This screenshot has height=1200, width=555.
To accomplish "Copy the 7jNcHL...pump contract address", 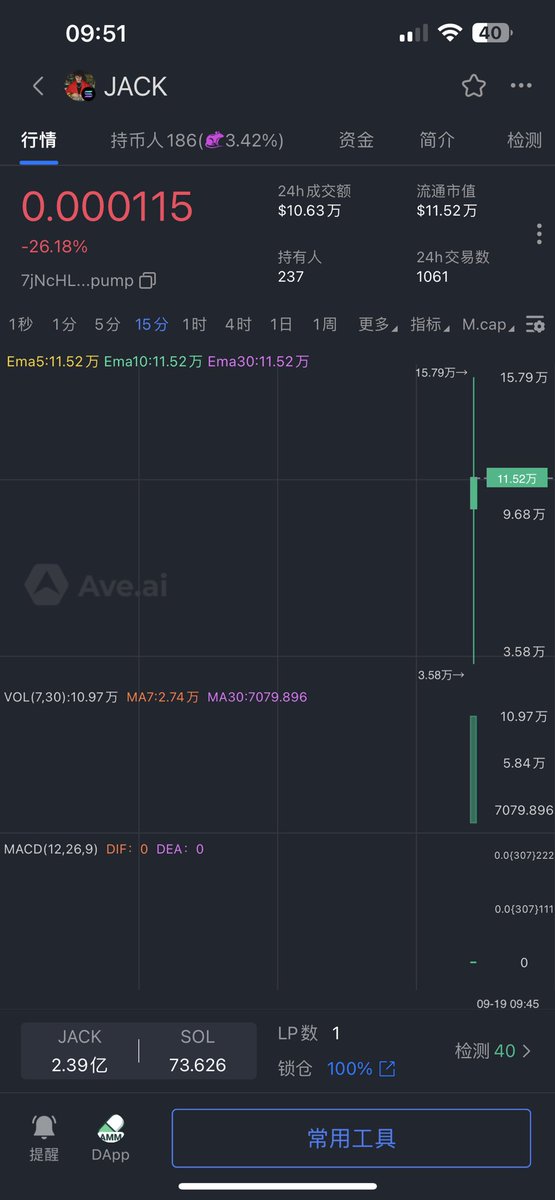I will [147, 280].
